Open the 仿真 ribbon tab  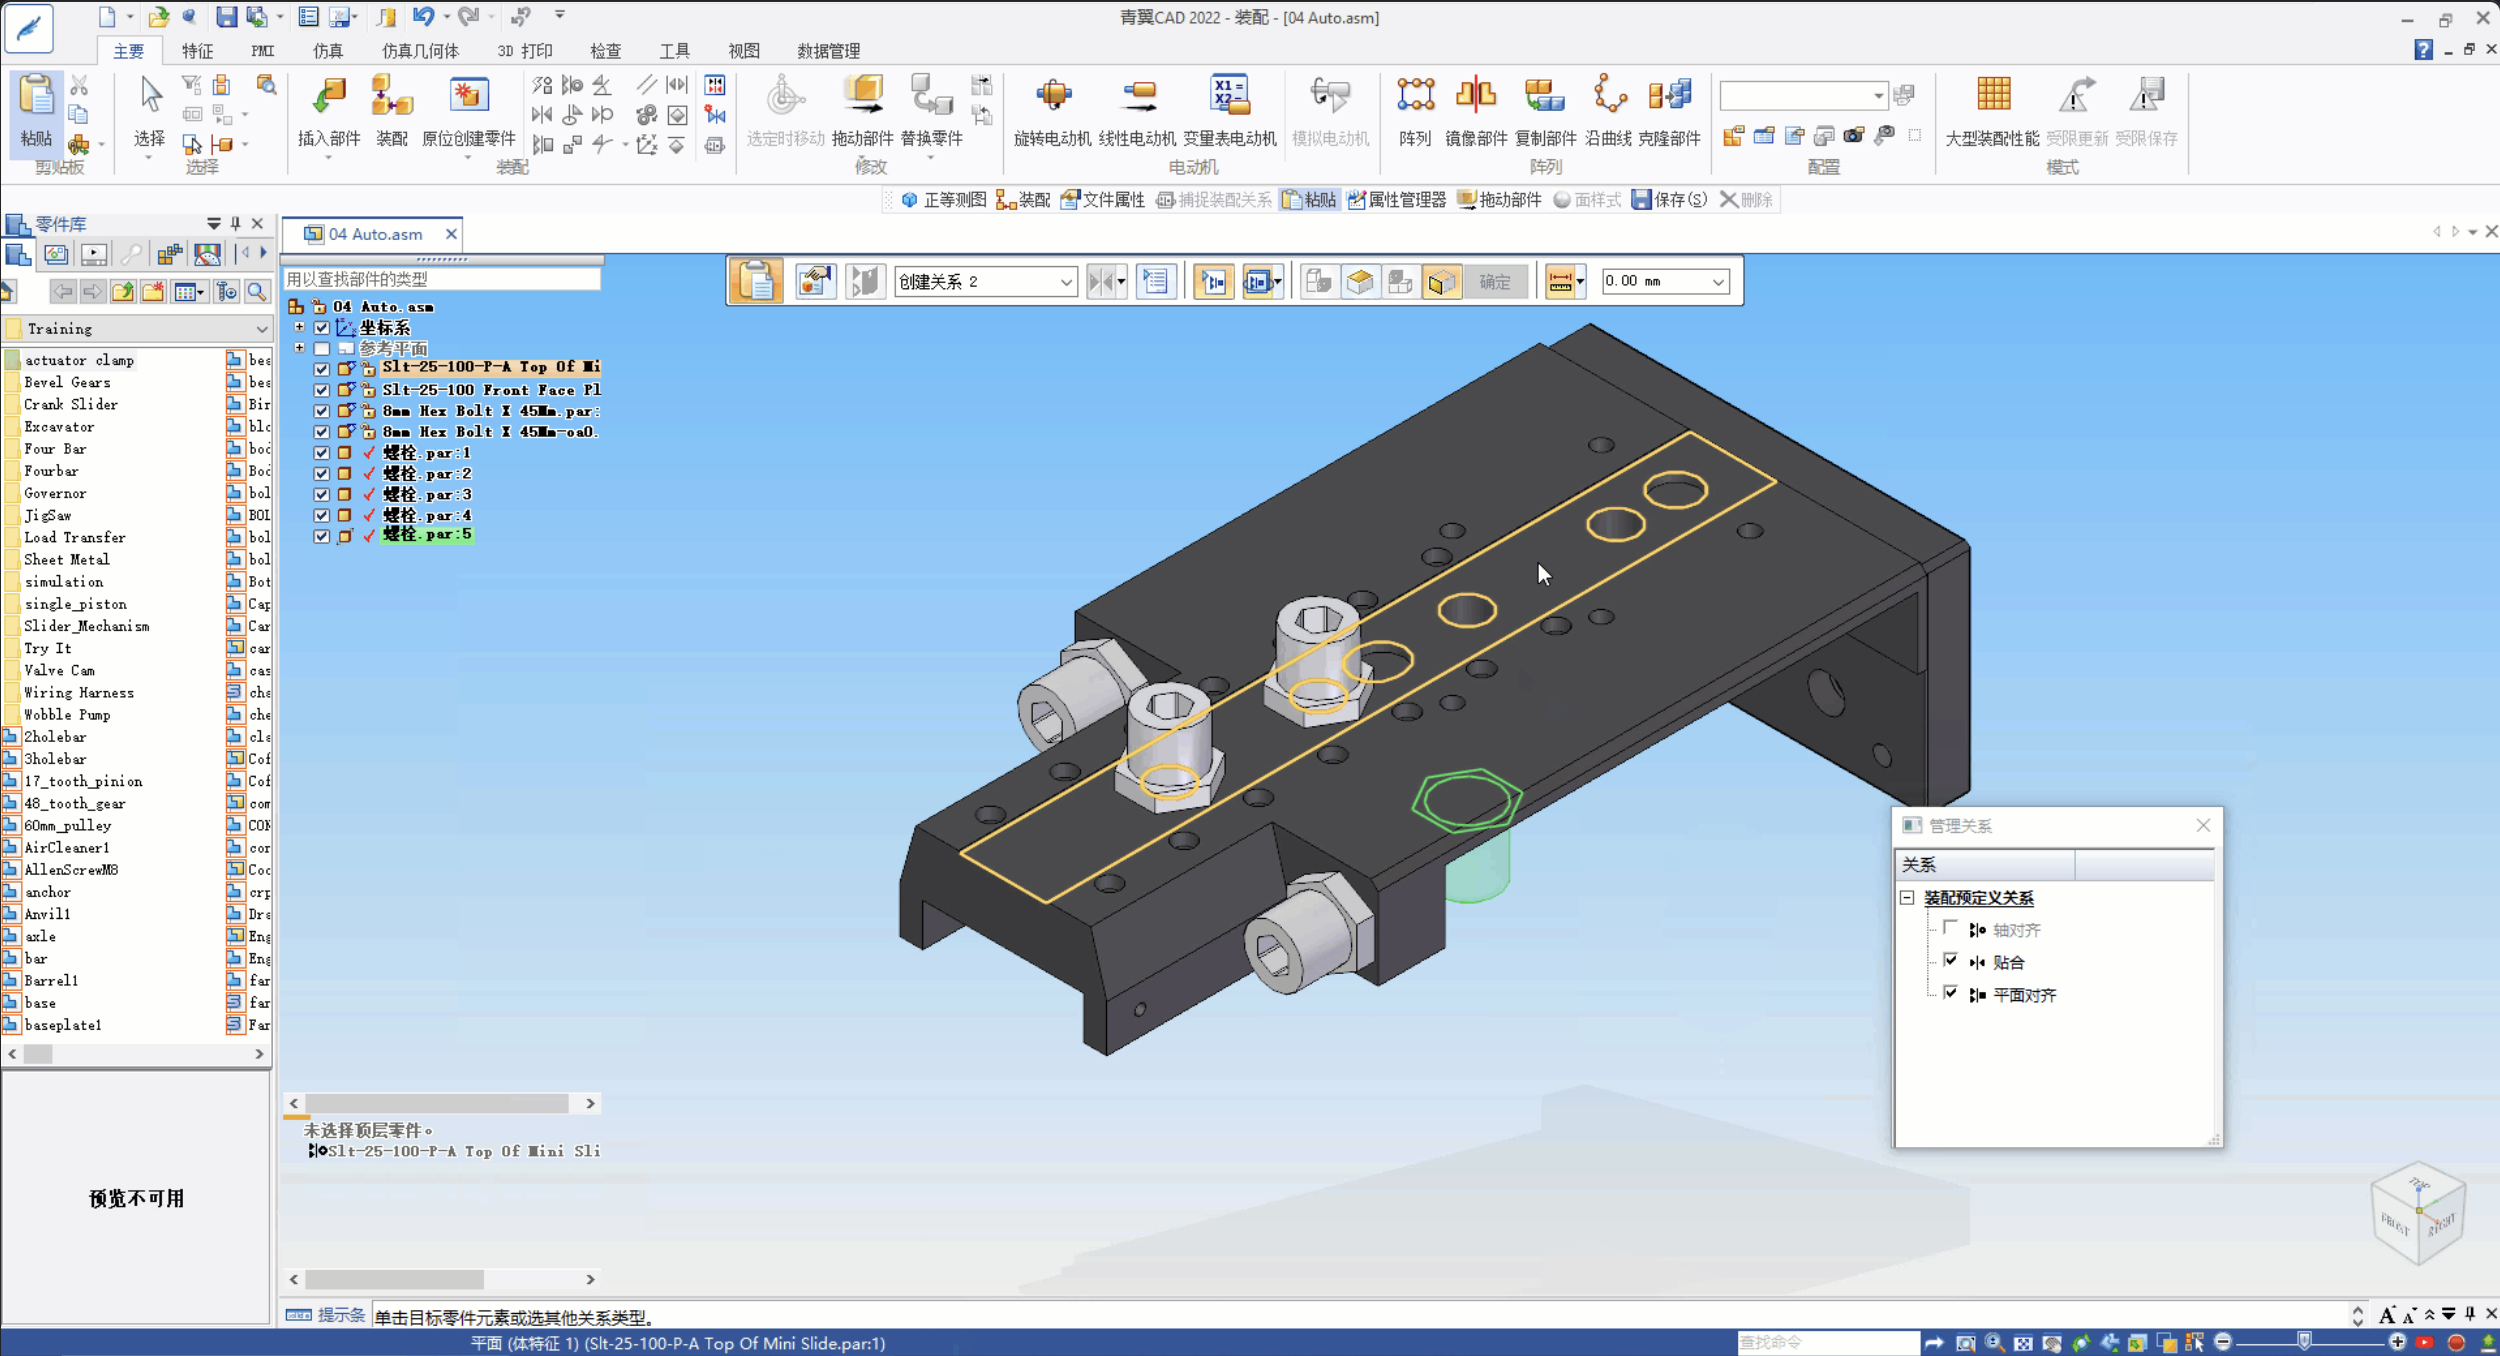point(327,51)
